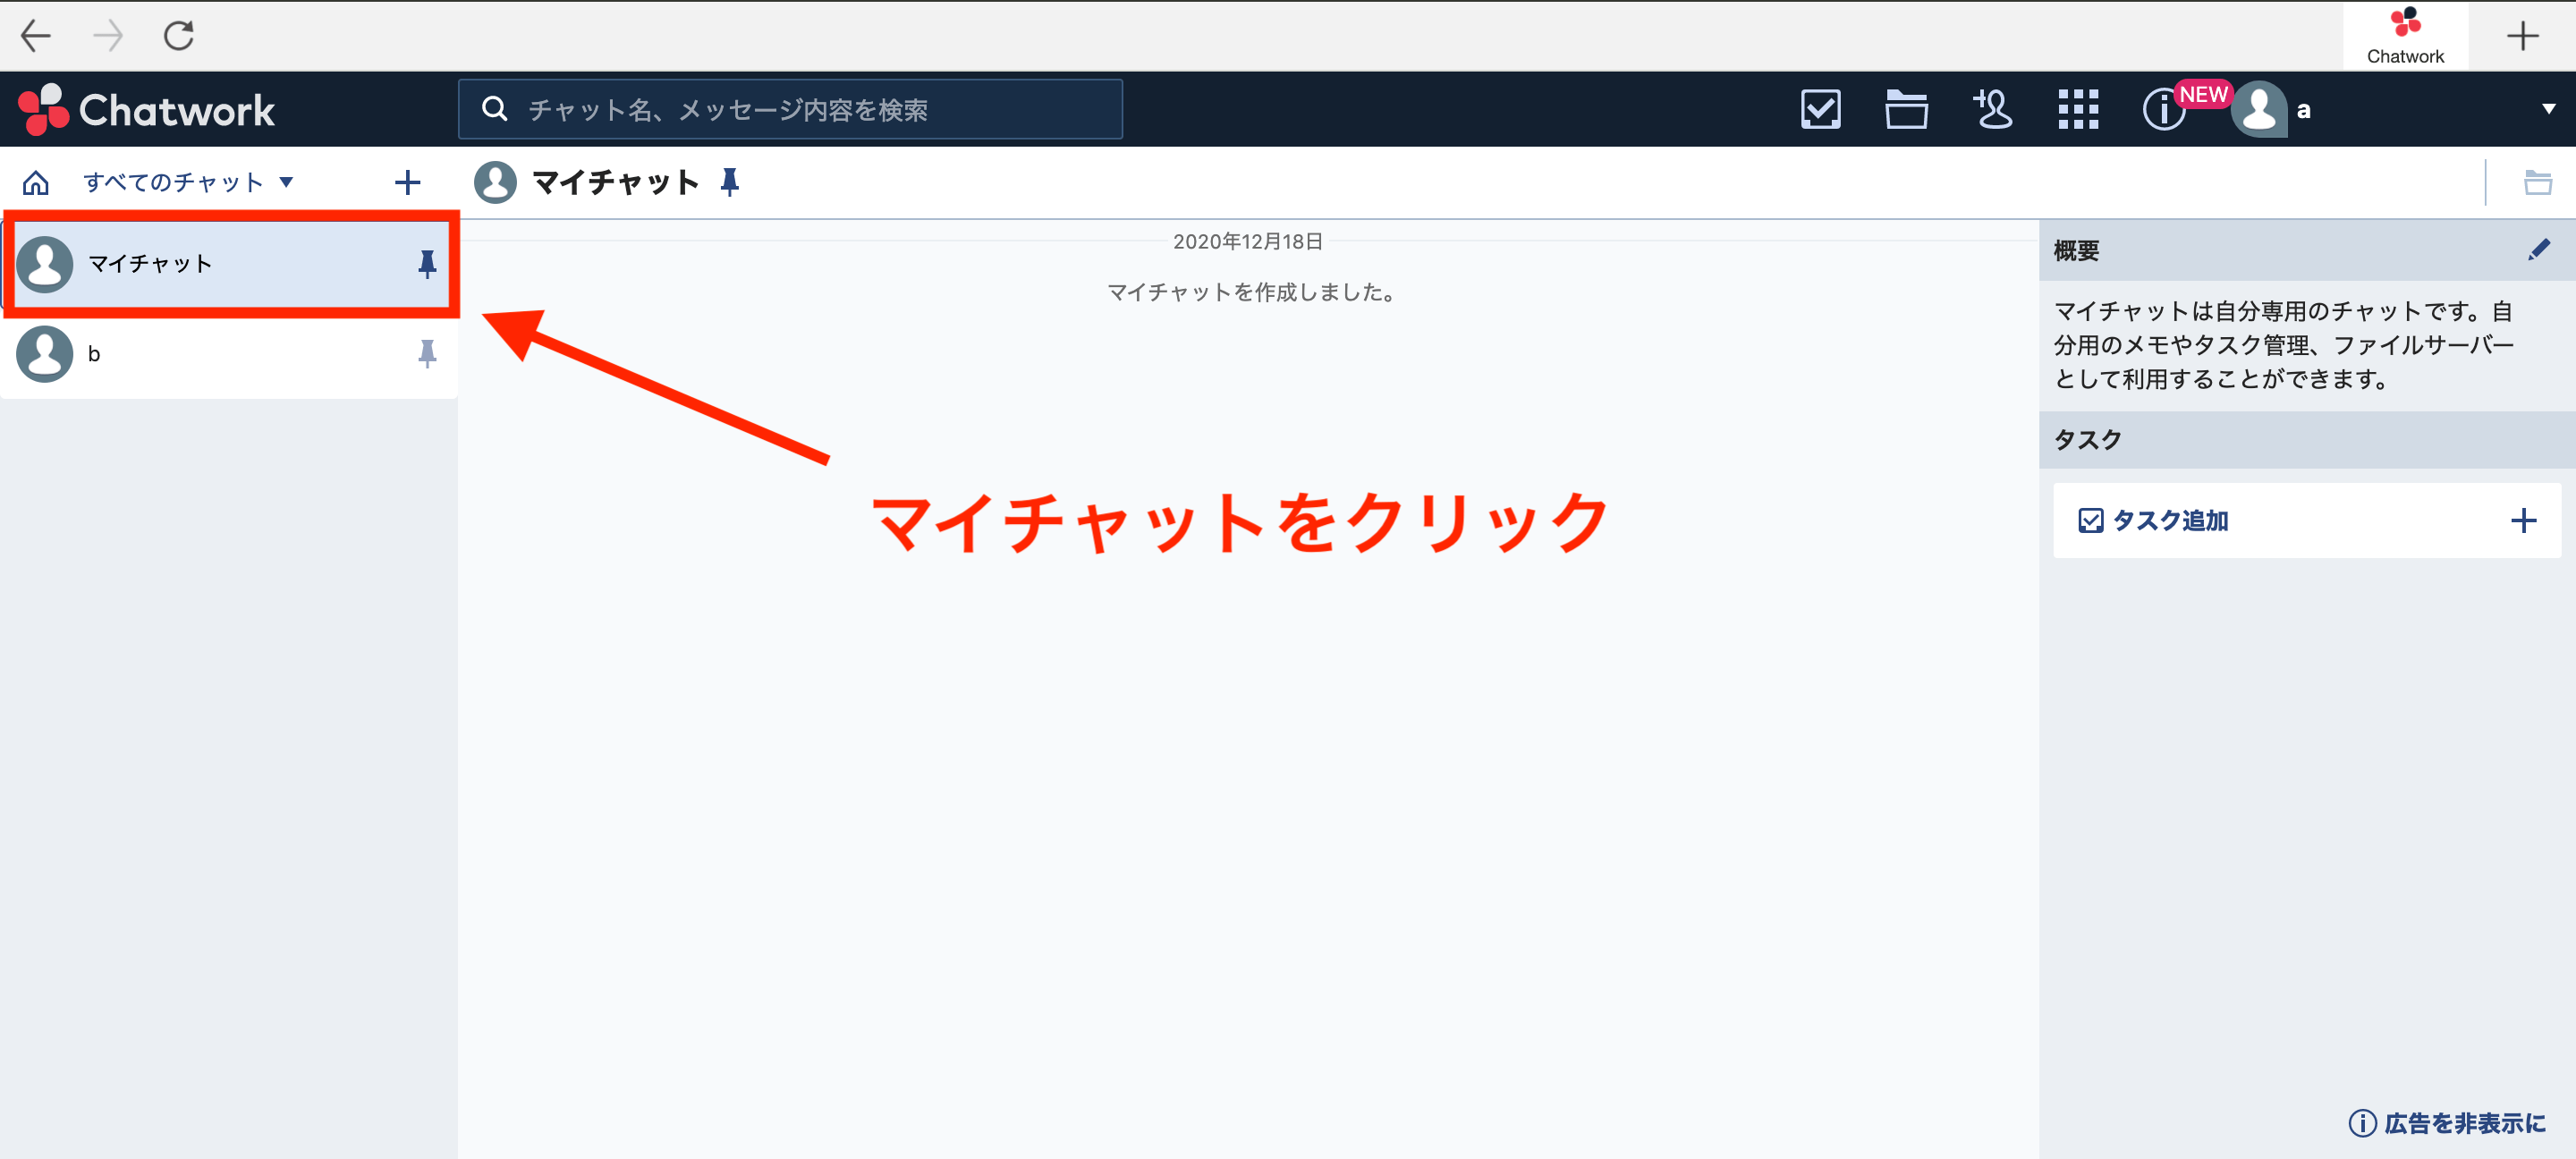The width and height of the screenshot is (2576, 1159).
Task: Reload the page with refresh icon
Action: [179, 36]
